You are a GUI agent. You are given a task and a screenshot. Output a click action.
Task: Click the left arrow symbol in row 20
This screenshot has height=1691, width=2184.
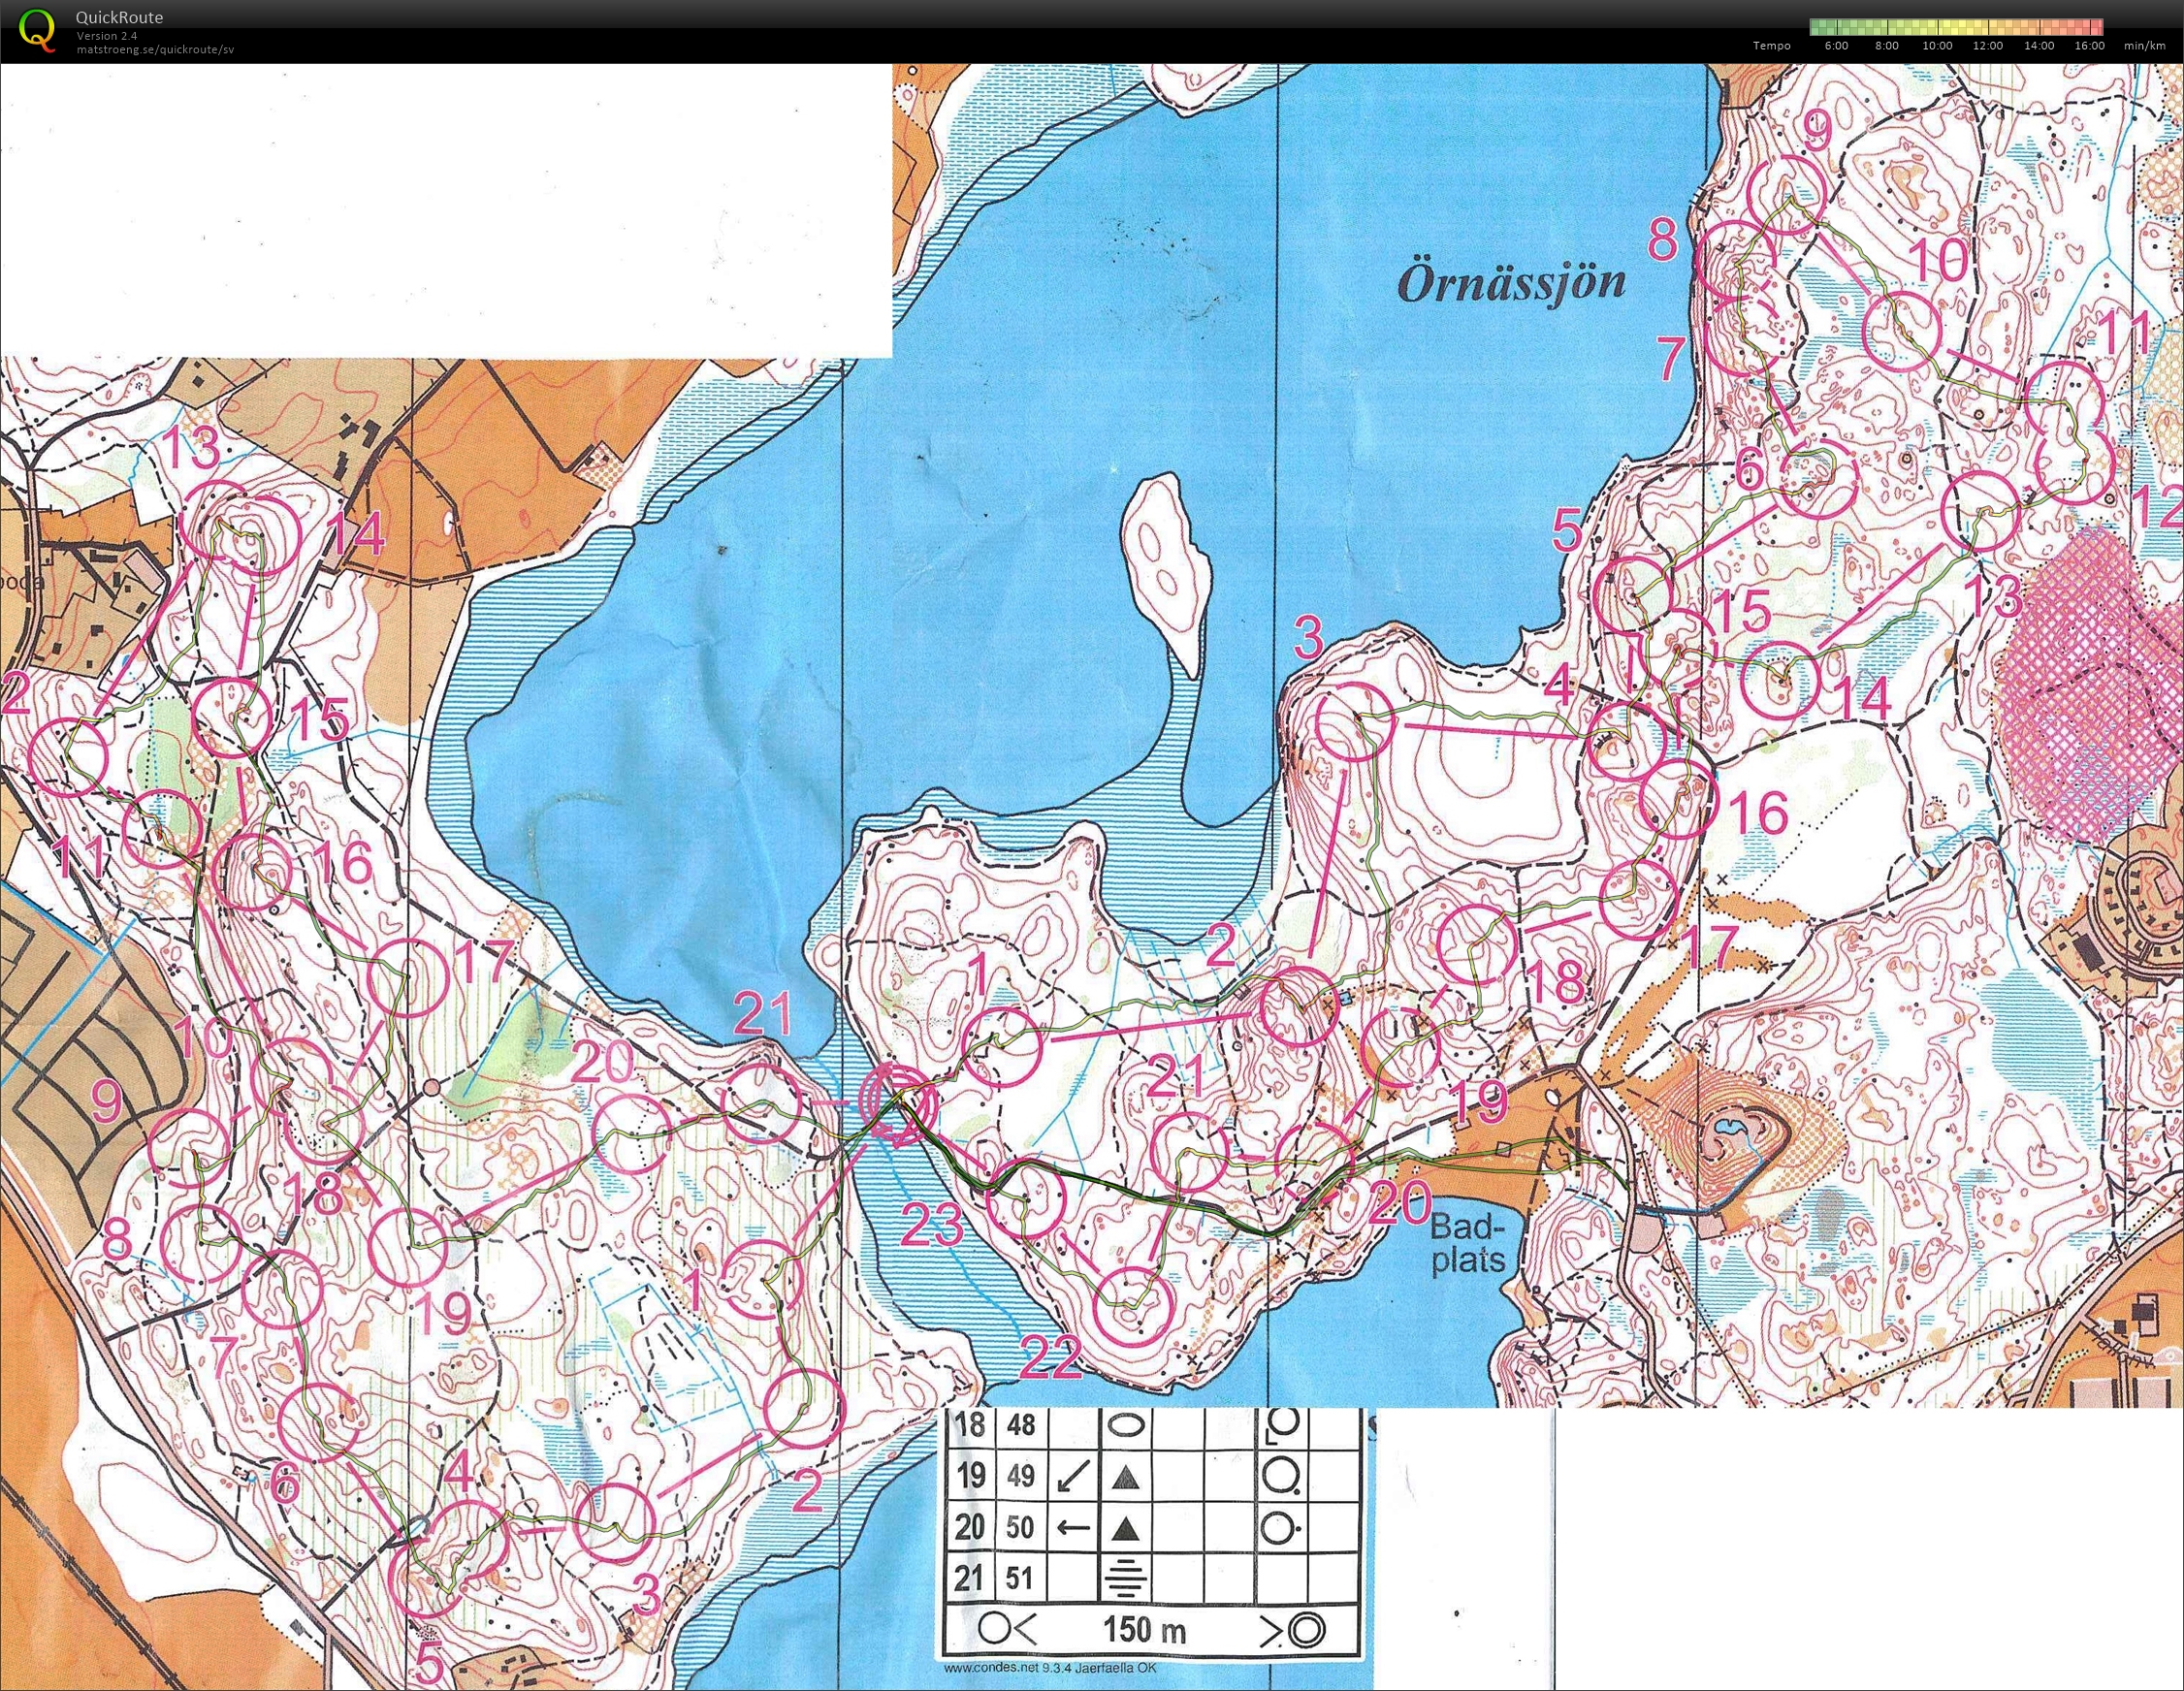pyautogui.click(x=1073, y=1527)
